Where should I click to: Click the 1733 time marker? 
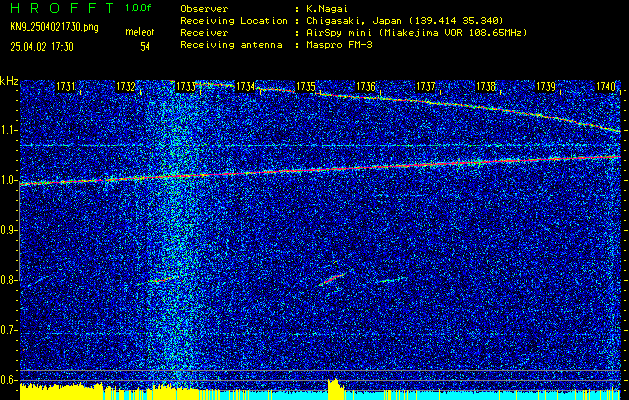pos(185,87)
